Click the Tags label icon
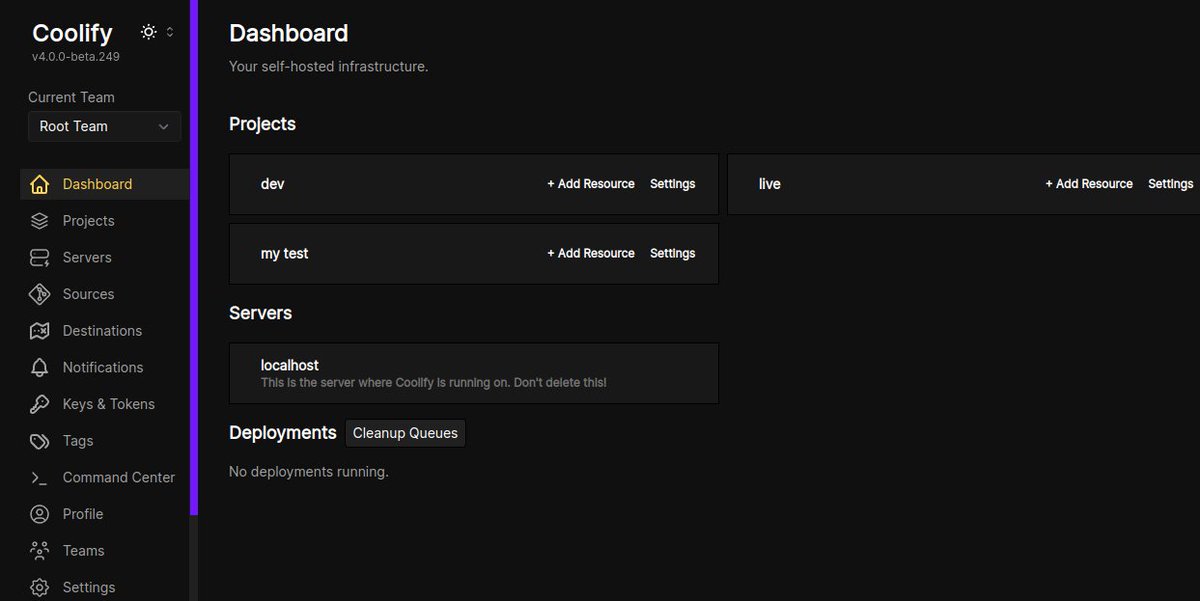 point(39,441)
